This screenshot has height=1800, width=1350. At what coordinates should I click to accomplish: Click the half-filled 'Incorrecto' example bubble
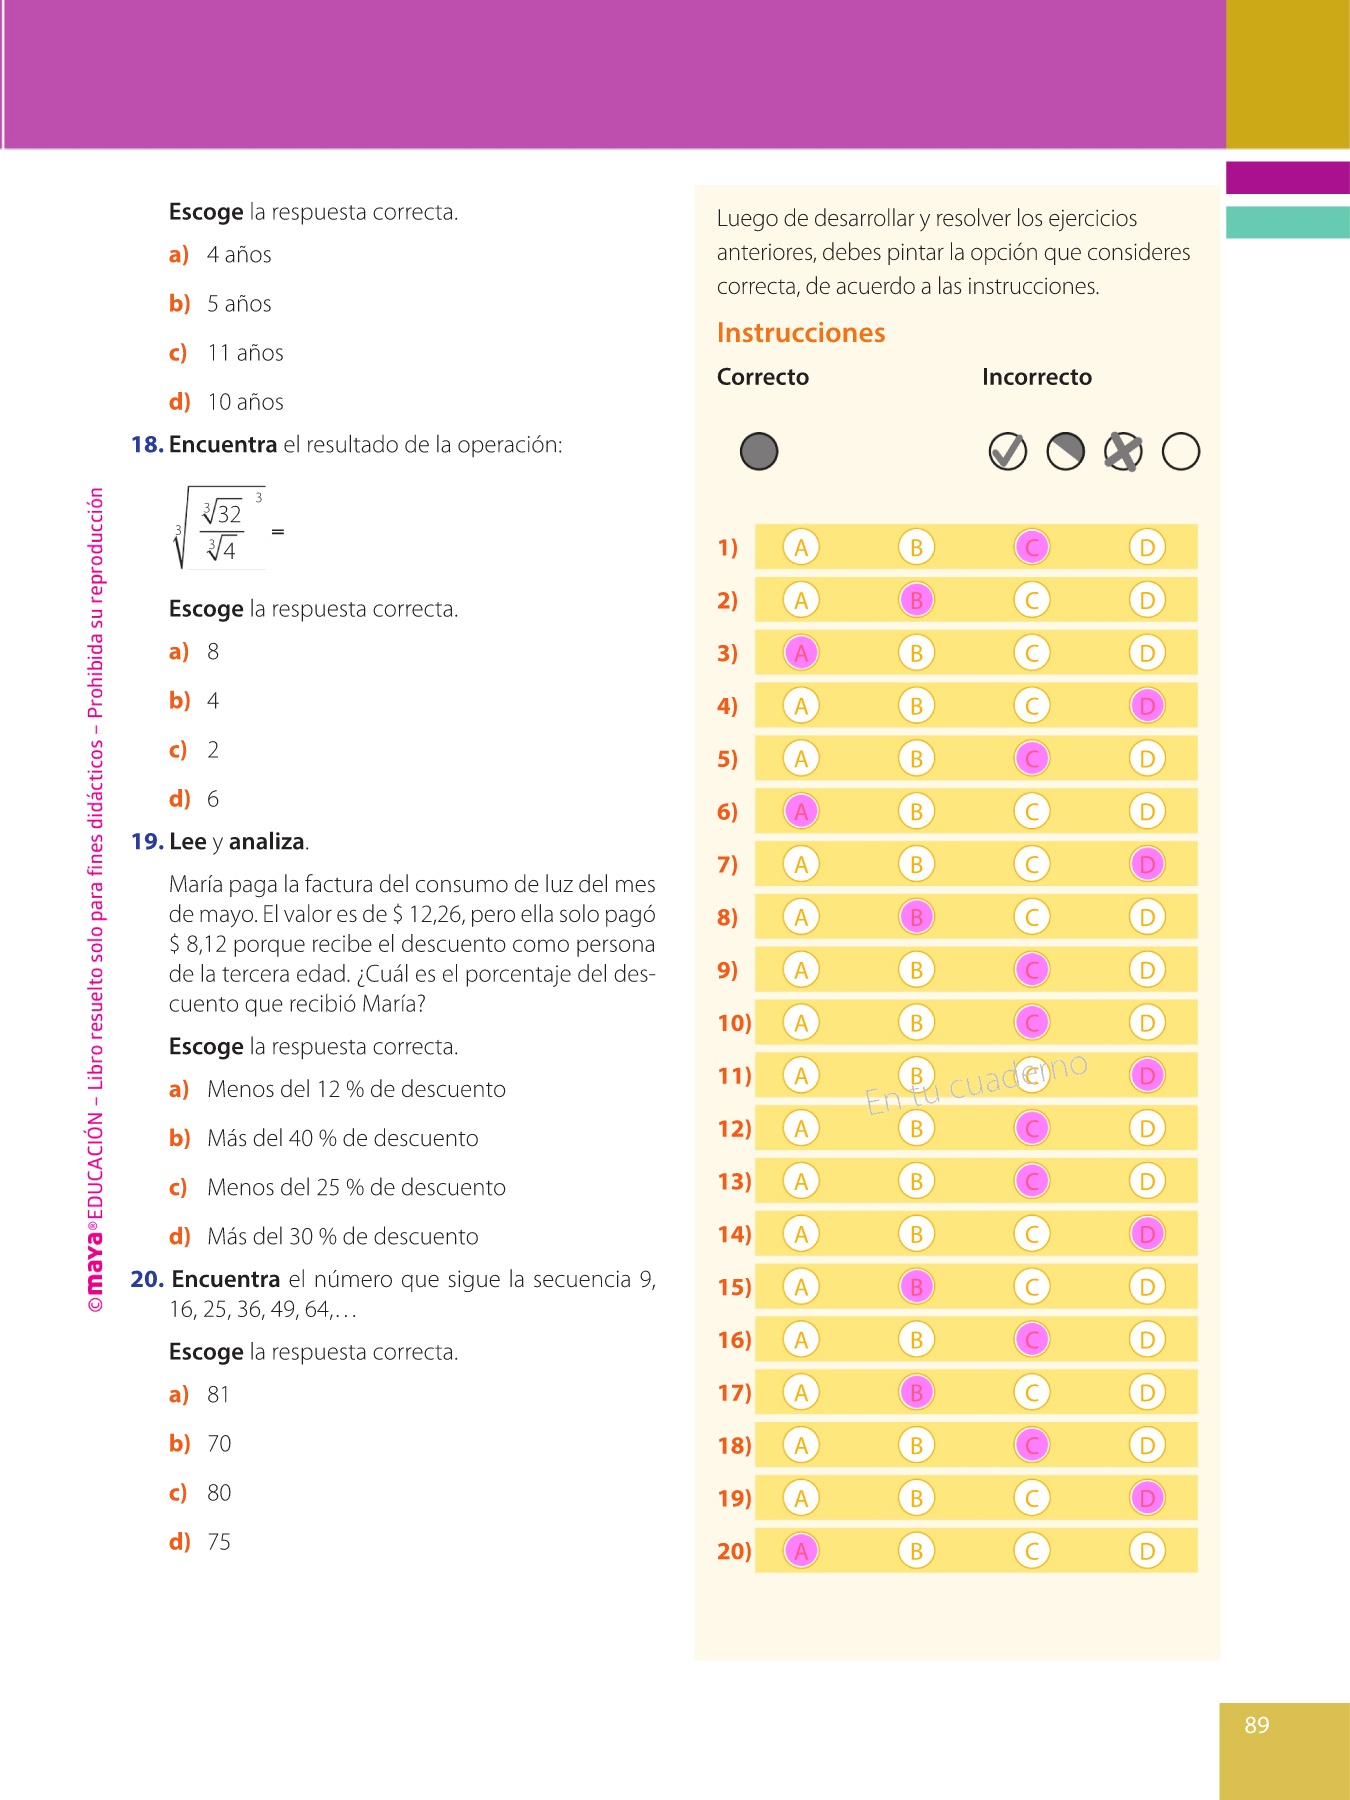point(1065,451)
